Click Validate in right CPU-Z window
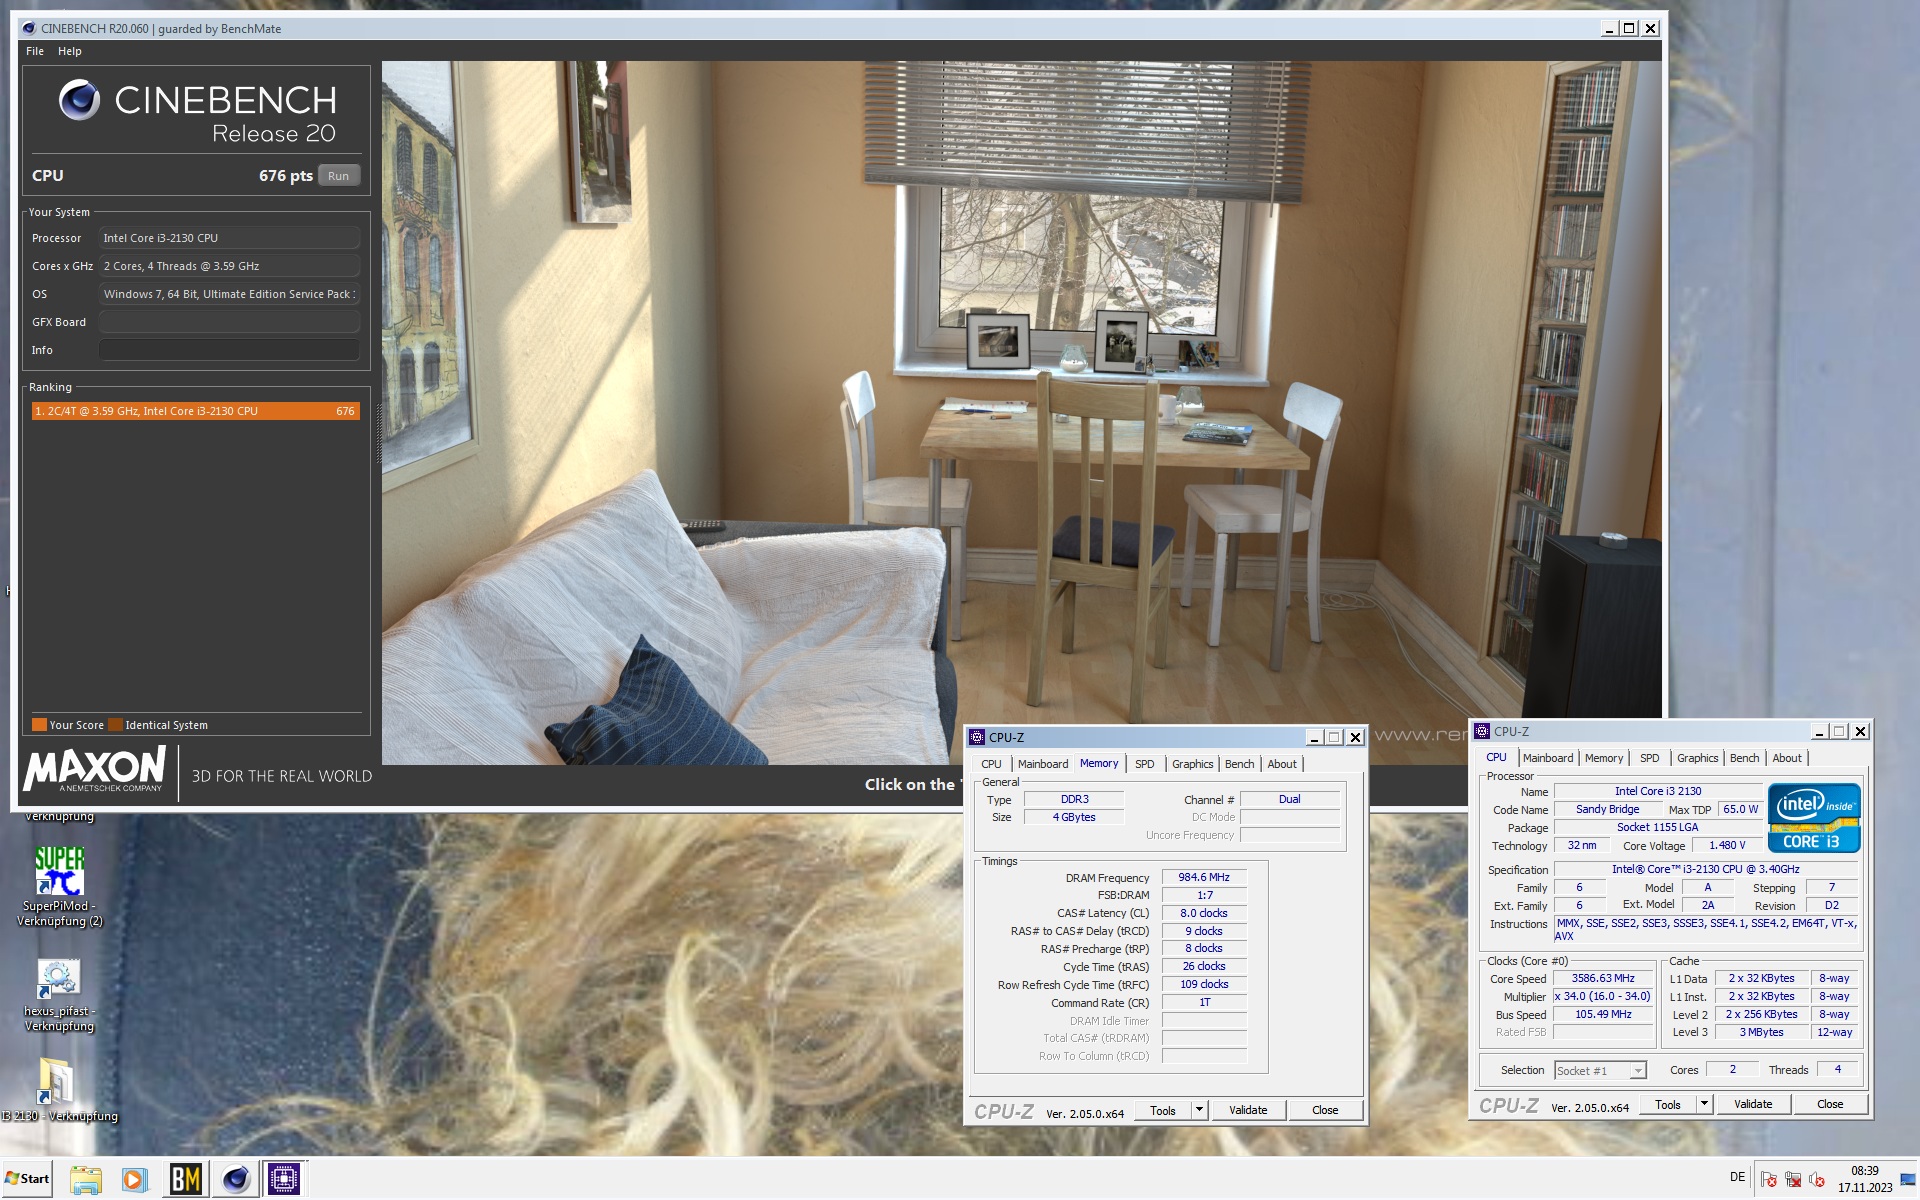The height and width of the screenshot is (1200, 1920). 1753,1104
